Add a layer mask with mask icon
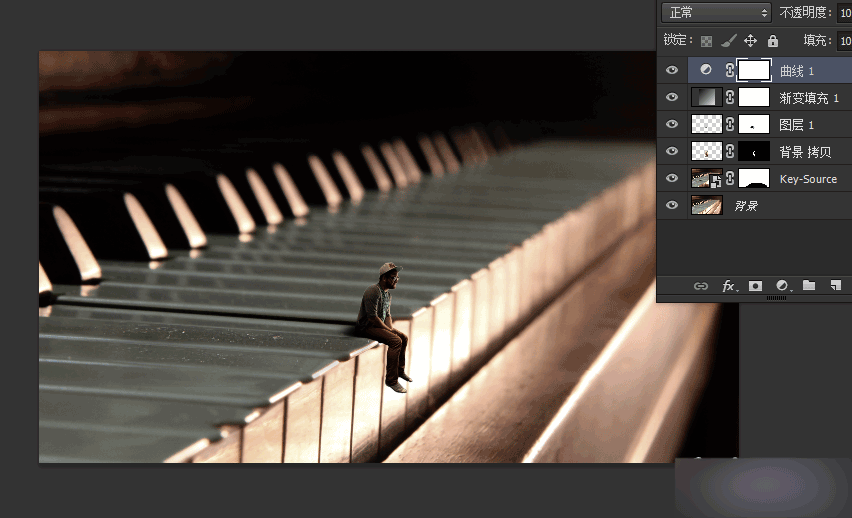This screenshot has width=852, height=518. [x=755, y=286]
